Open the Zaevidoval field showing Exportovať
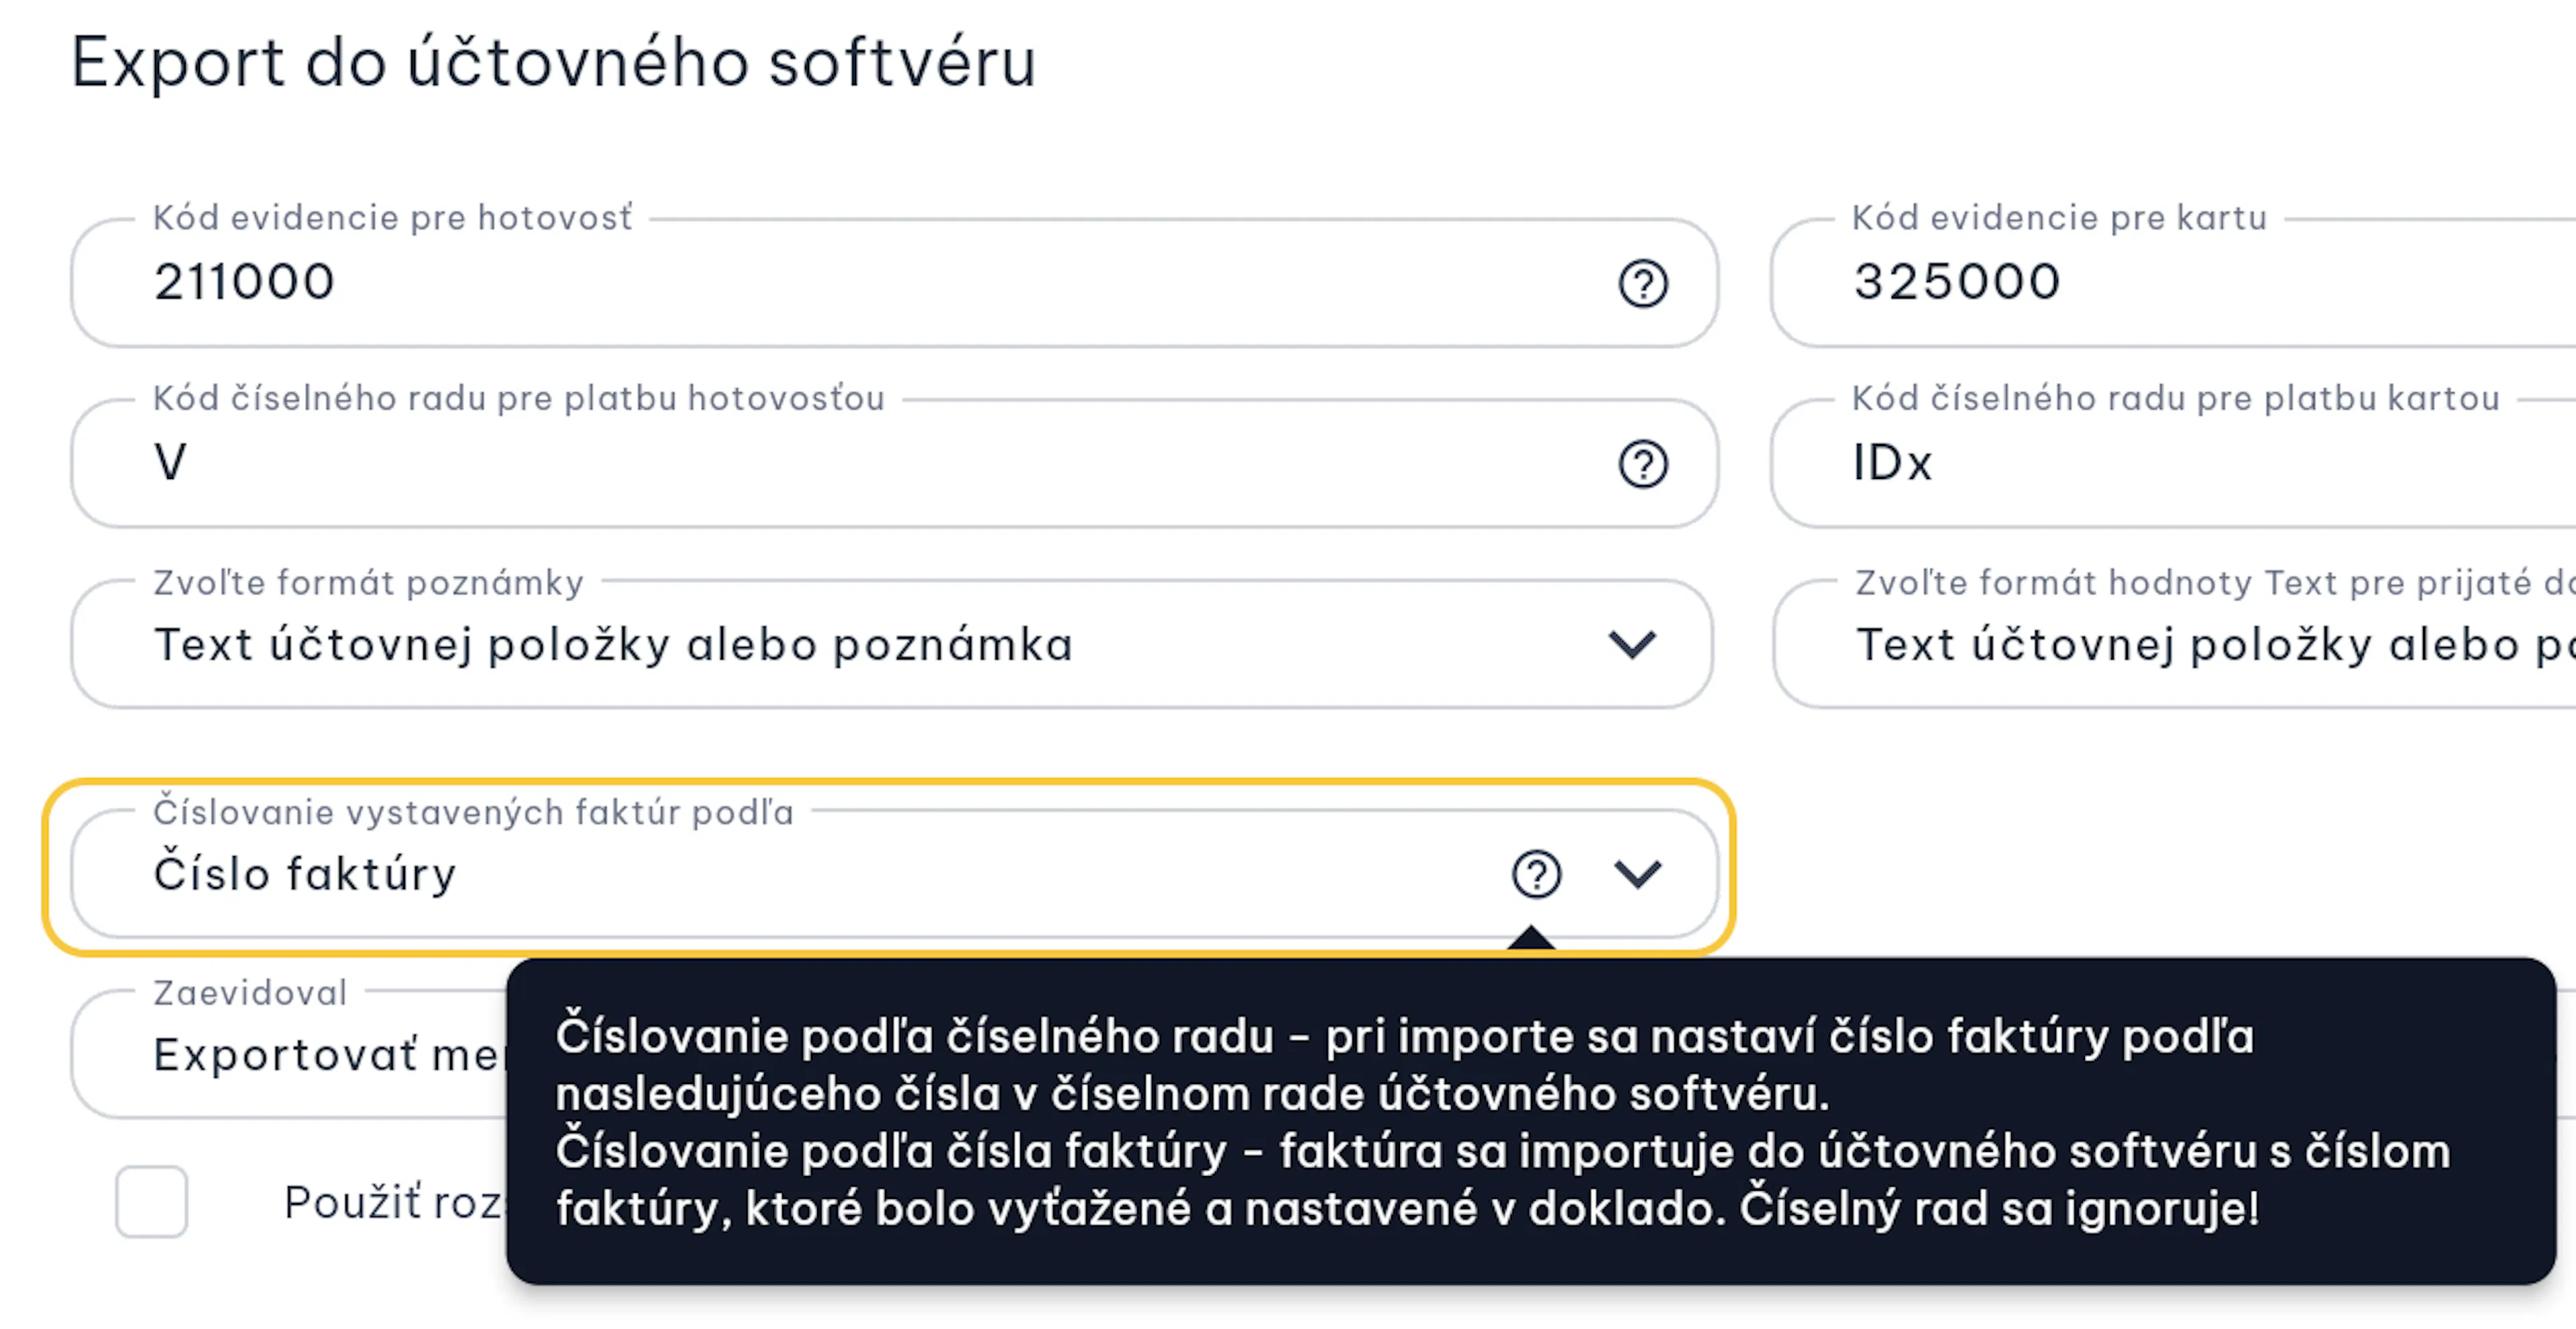 (x=290, y=1054)
